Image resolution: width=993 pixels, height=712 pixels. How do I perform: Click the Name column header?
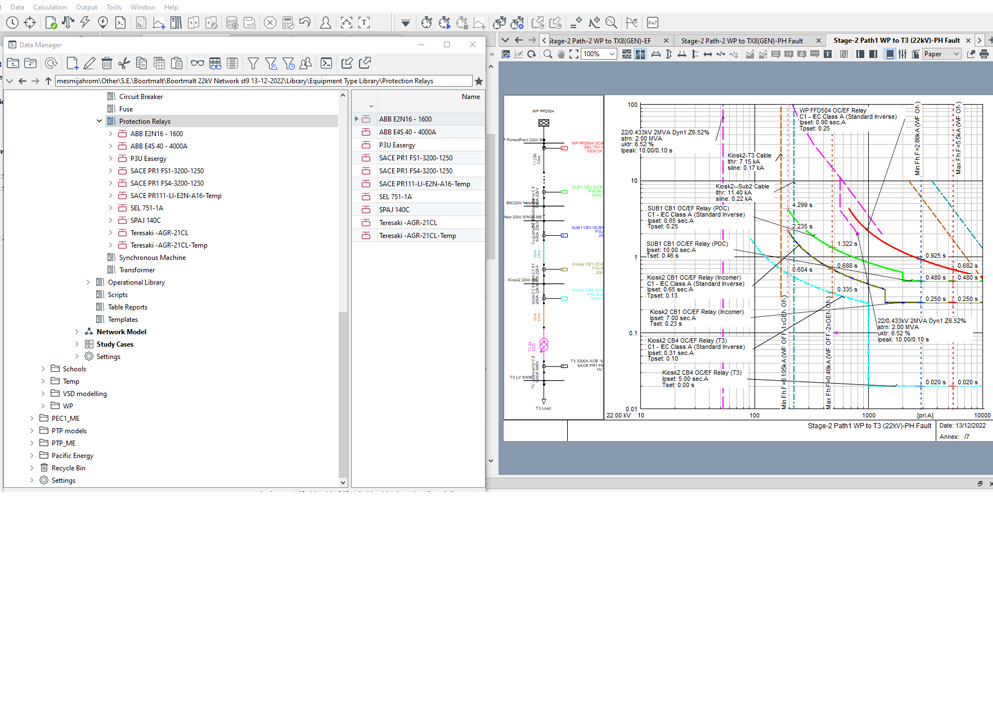tap(470, 97)
